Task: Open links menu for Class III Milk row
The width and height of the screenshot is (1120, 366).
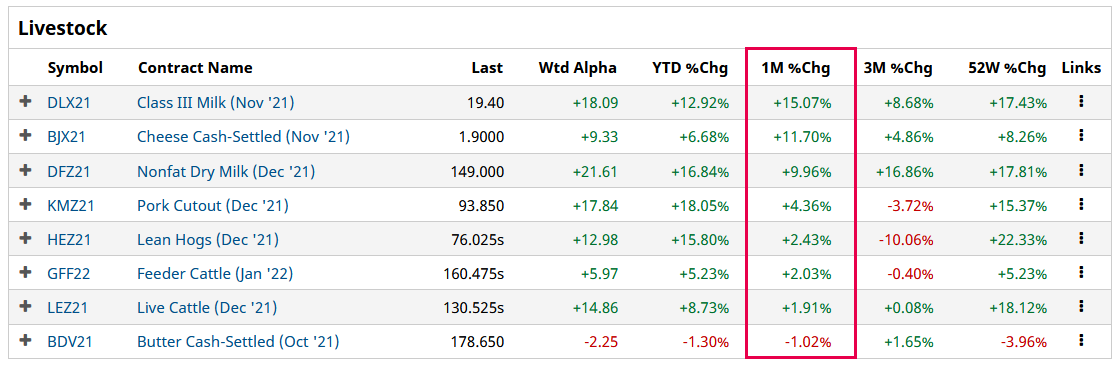Action: pos(1081,102)
